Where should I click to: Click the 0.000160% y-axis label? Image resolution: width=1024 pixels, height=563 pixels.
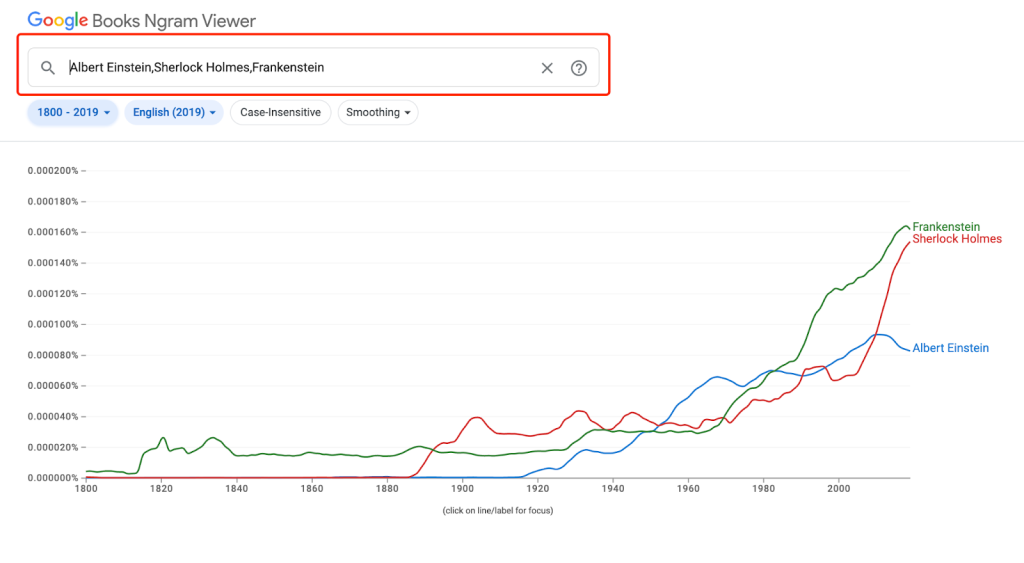[53, 232]
